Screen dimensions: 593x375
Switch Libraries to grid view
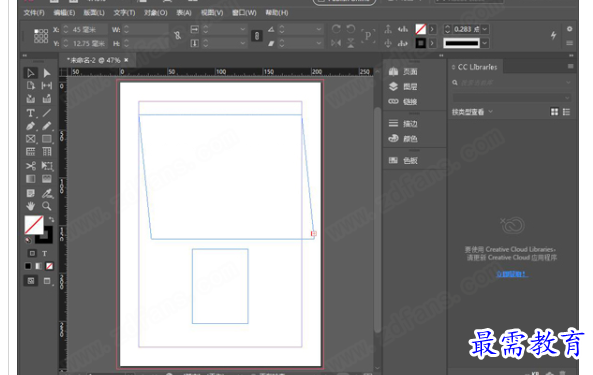(x=554, y=112)
